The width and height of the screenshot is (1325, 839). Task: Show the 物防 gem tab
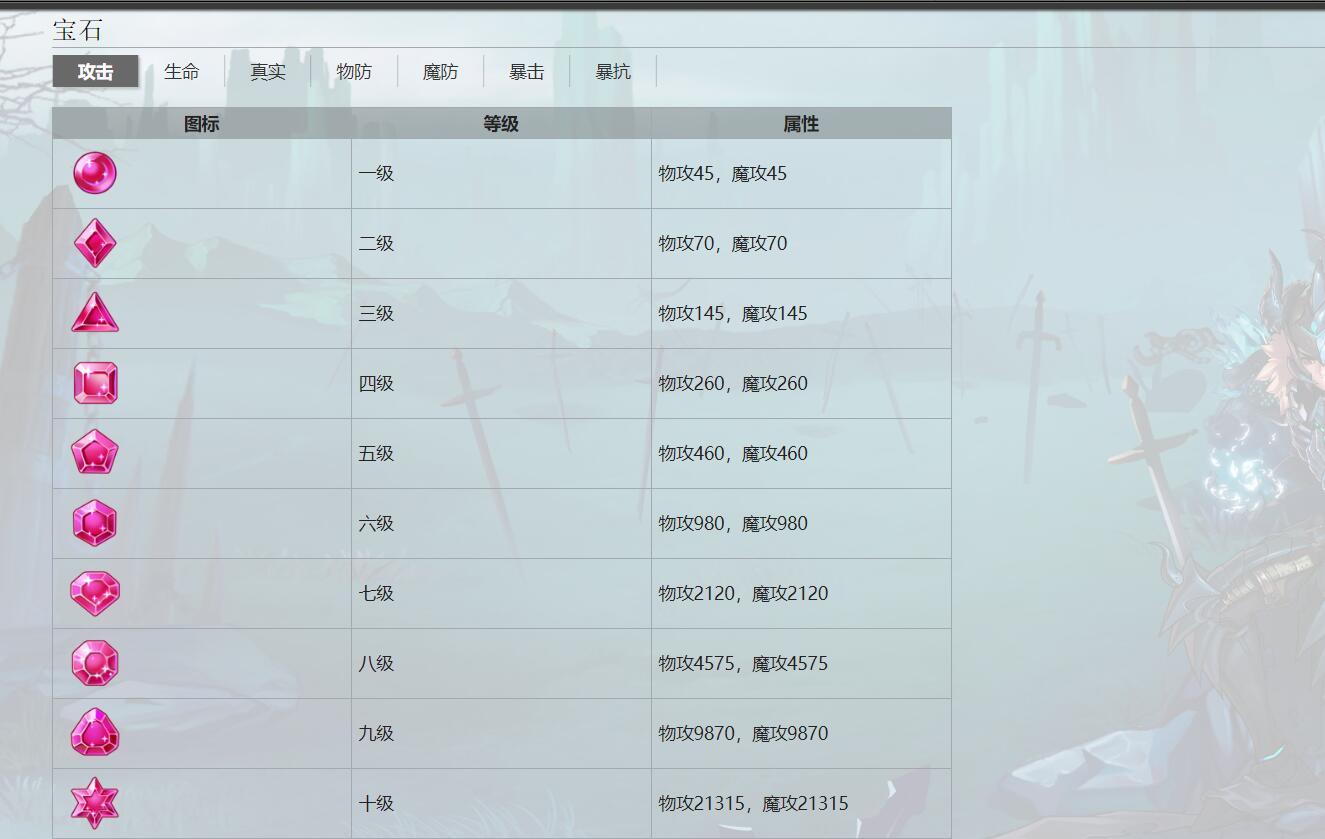[x=354, y=71]
